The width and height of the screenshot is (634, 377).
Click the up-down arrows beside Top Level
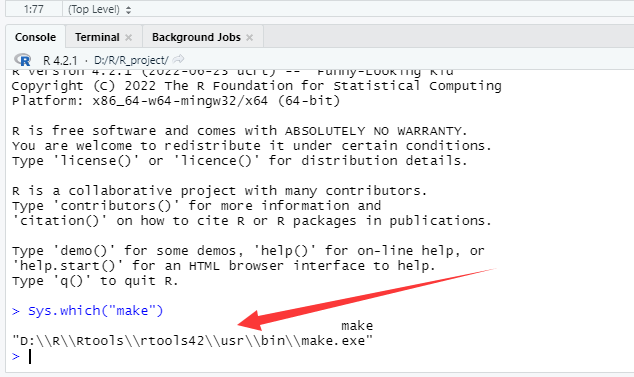point(128,10)
